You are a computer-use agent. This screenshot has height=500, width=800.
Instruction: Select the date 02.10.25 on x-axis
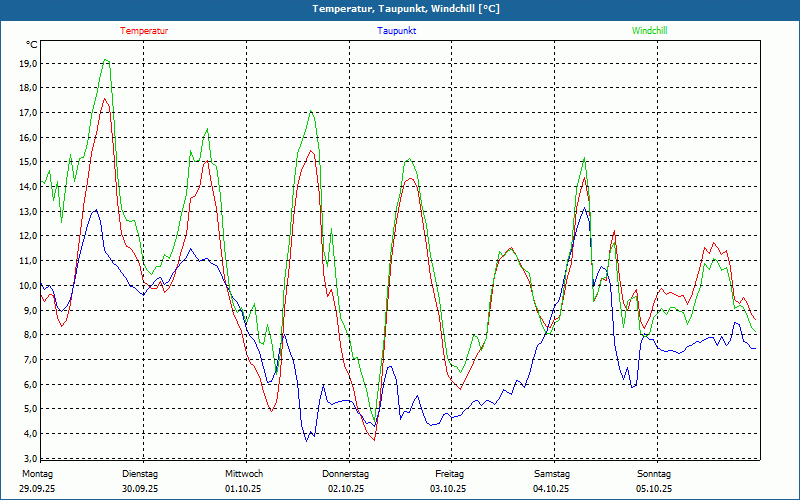[346, 489]
